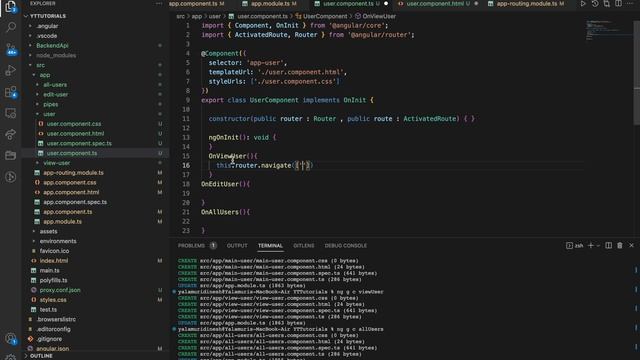This screenshot has width=640, height=360.
Task: Open the Explorer view in activity bar
Action: (11, 7)
